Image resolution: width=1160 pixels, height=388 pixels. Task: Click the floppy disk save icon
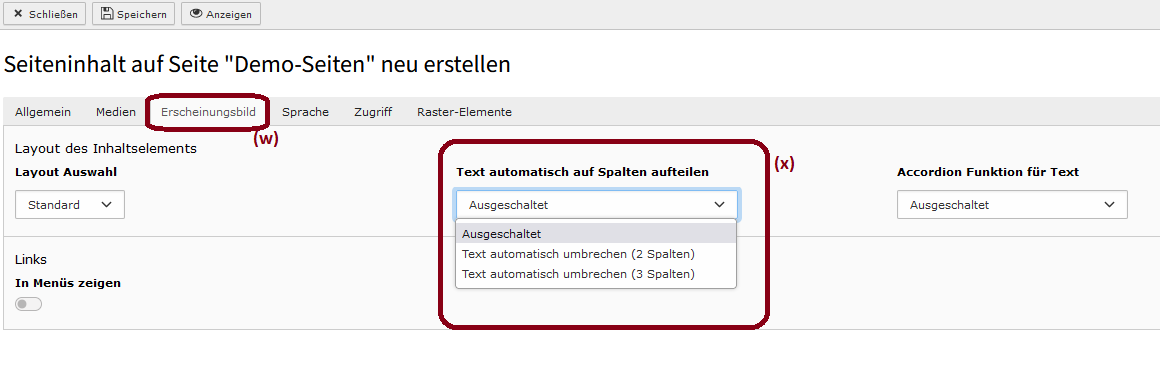107,13
